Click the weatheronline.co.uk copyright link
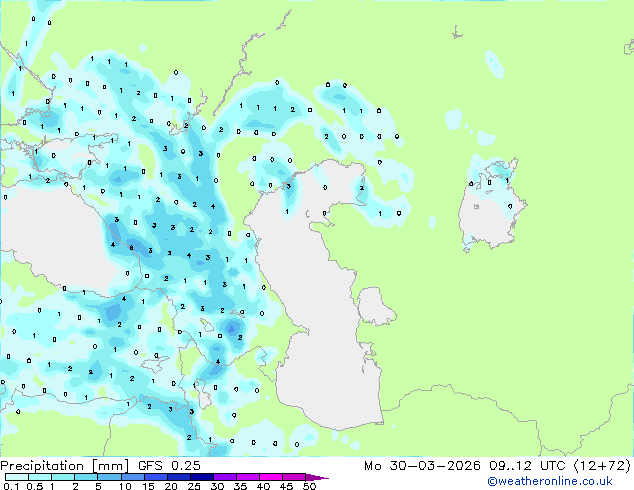The width and height of the screenshot is (634, 490). point(550,481)
